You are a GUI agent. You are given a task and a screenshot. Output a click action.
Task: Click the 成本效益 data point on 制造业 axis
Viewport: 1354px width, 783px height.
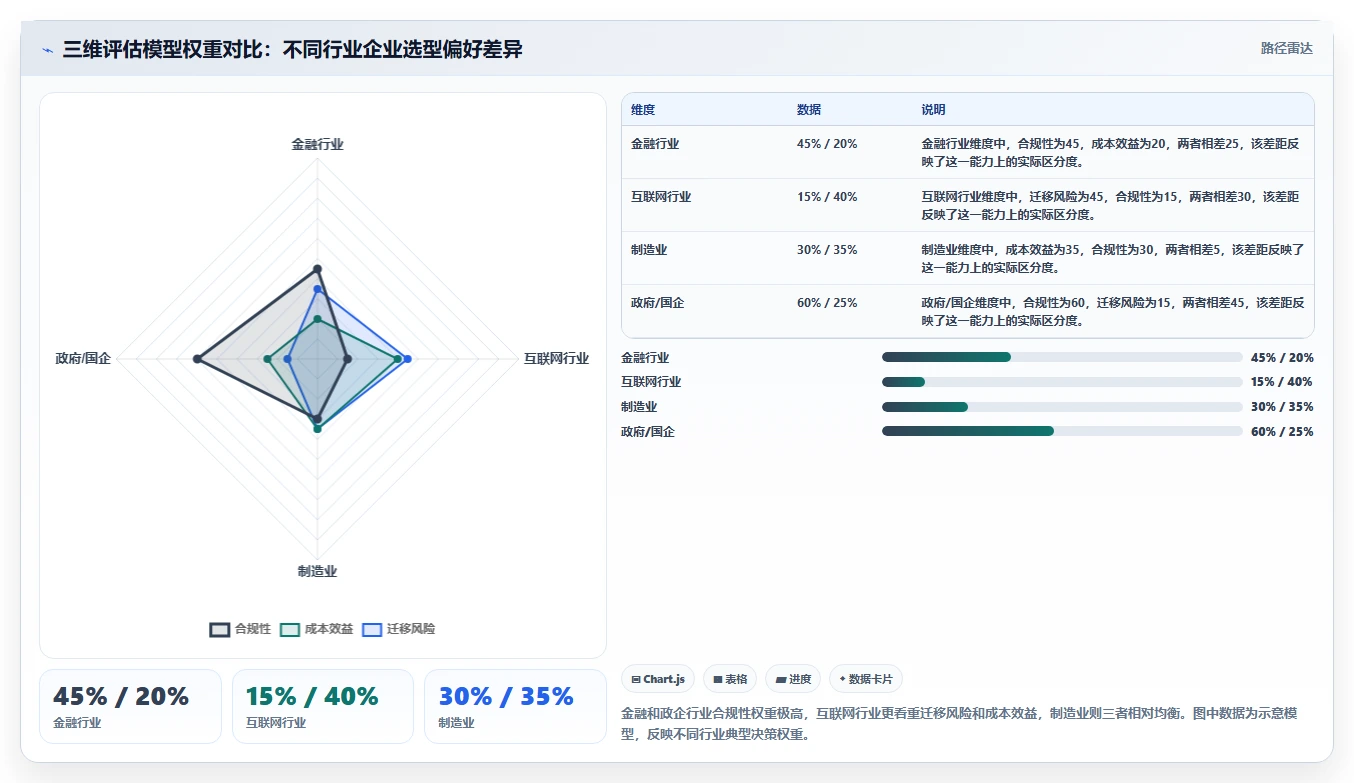(x=317, y=428)
